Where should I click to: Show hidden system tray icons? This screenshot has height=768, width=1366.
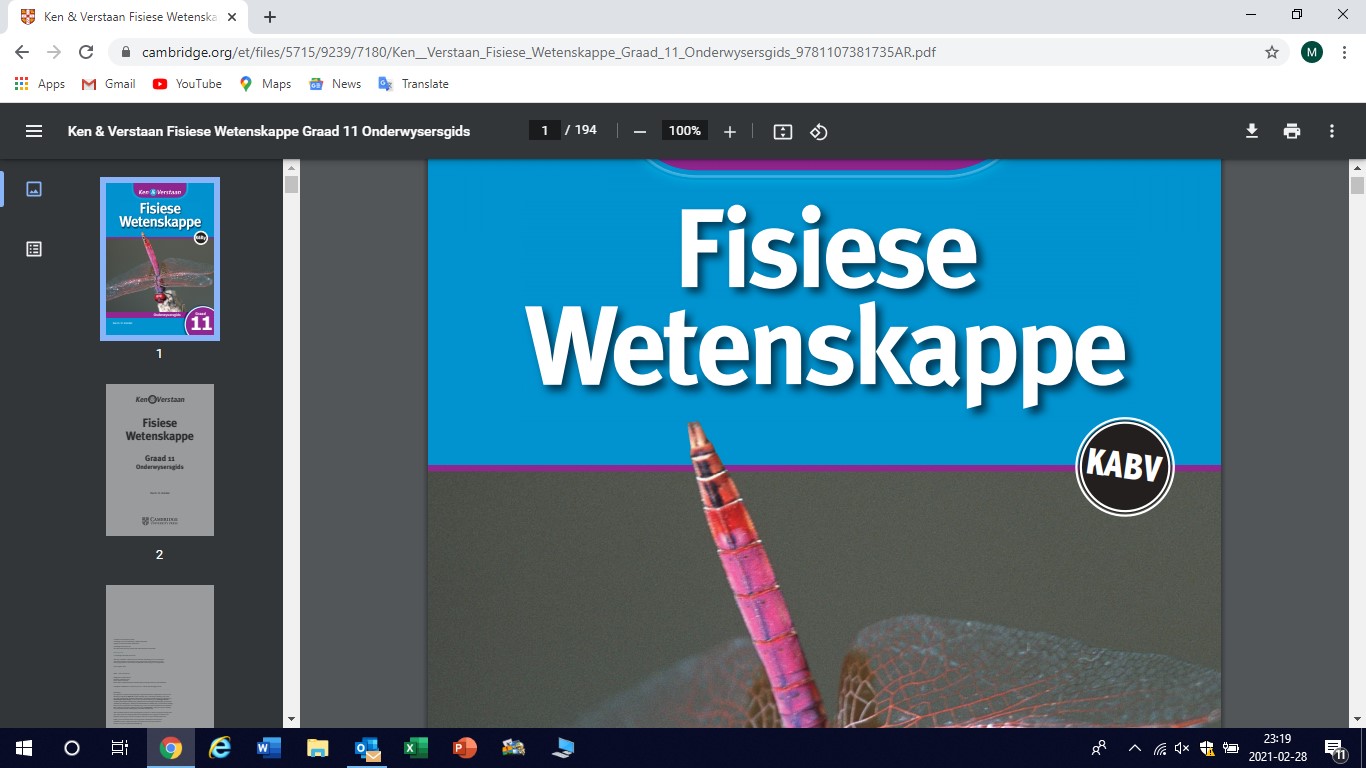1134,748
